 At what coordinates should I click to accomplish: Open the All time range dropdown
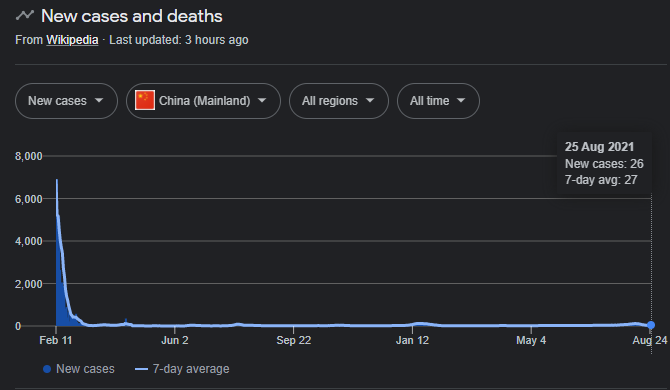pos(438,101)
